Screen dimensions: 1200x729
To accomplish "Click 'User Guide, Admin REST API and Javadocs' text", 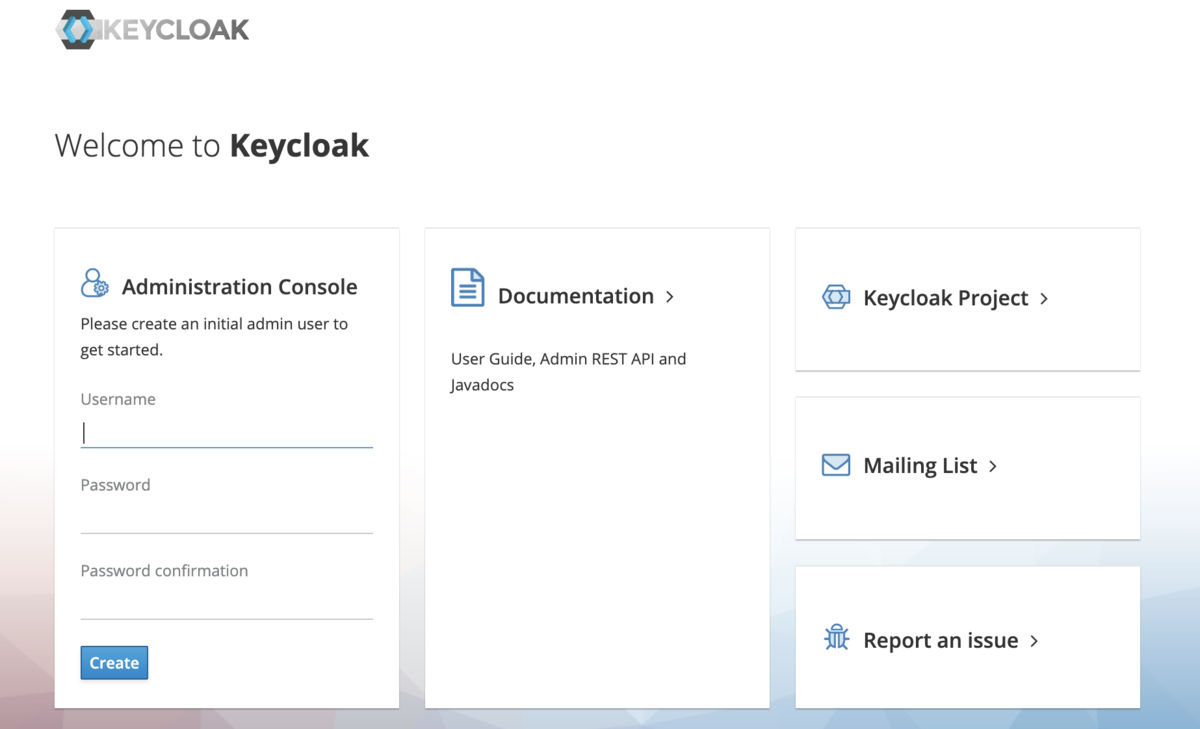I will (569, 371).
